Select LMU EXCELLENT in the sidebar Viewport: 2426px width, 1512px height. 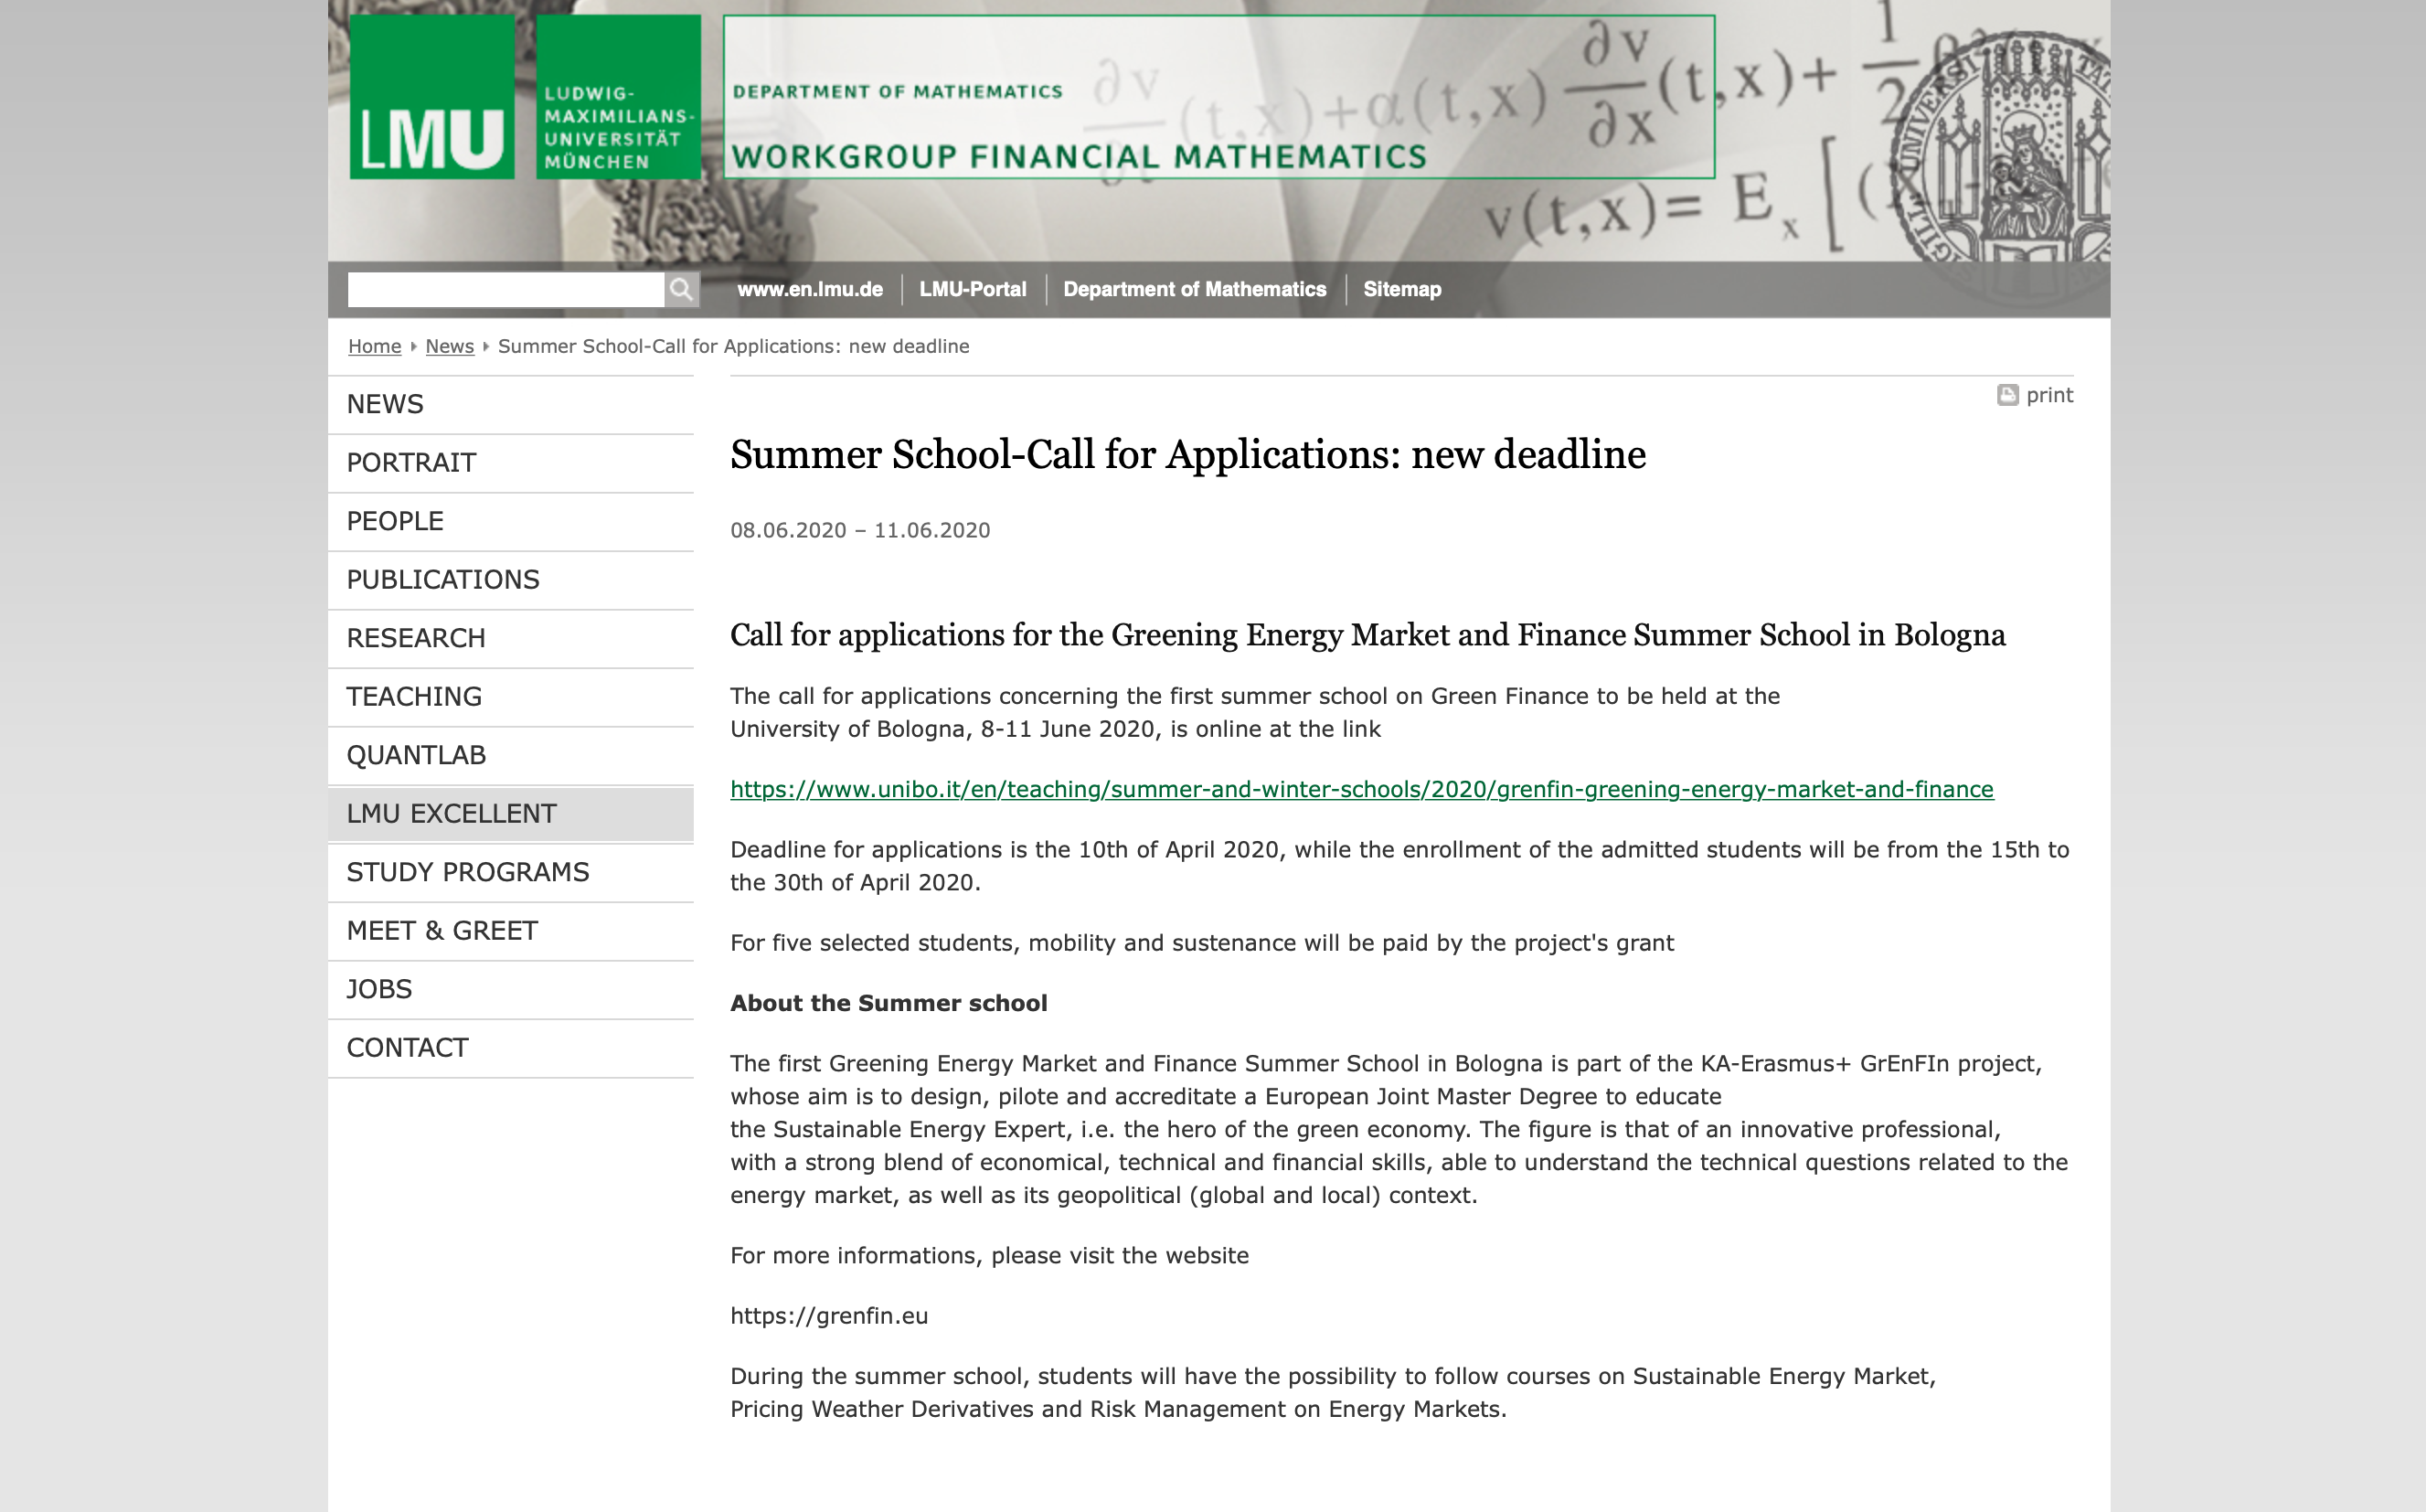tap(511, 814)
